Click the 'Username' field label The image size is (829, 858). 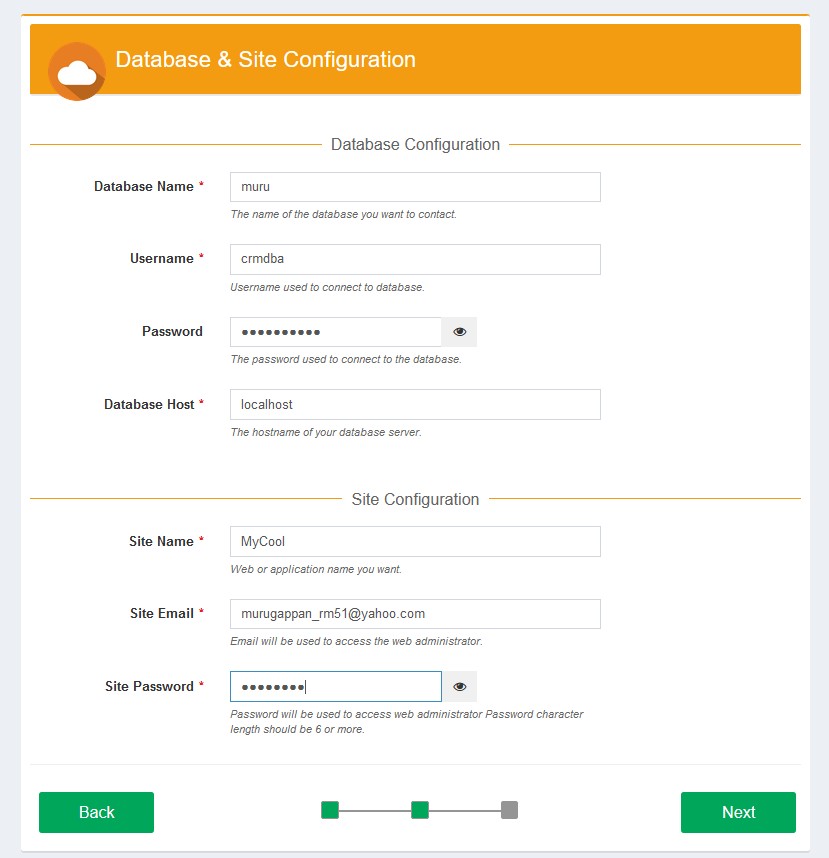tap(162, 258)
